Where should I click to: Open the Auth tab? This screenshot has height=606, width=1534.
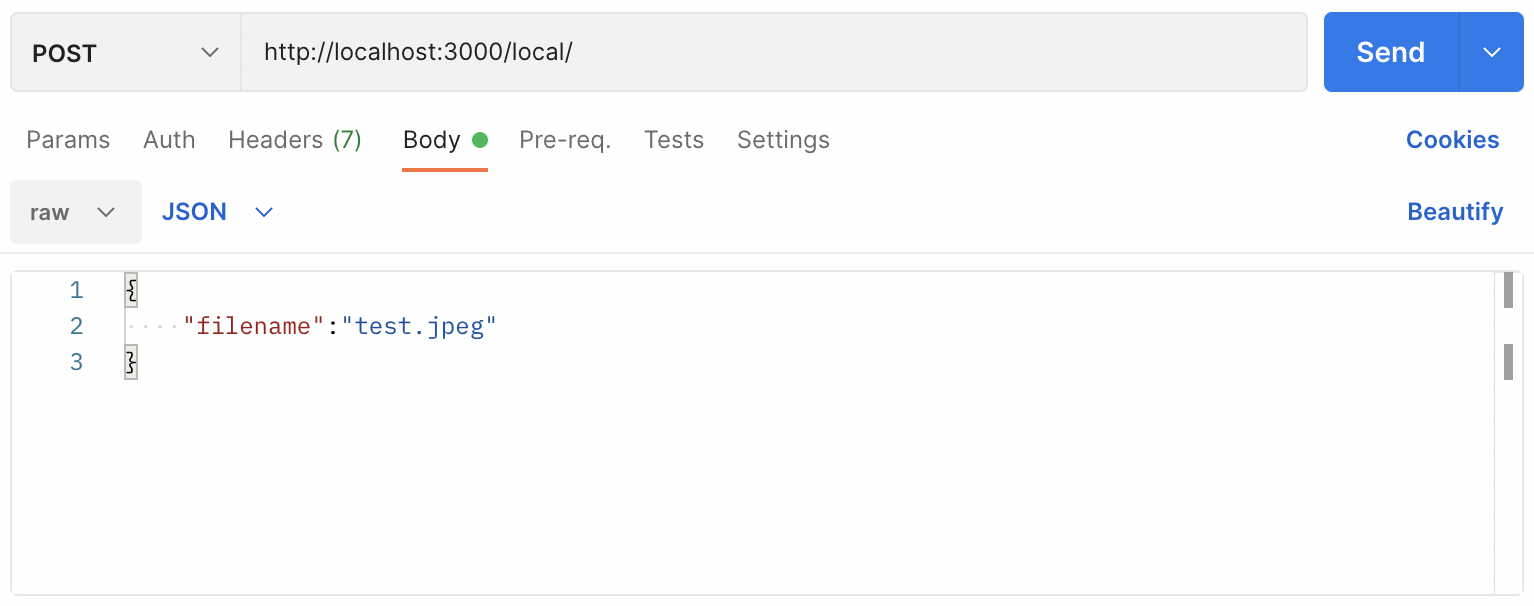[169, 140]
